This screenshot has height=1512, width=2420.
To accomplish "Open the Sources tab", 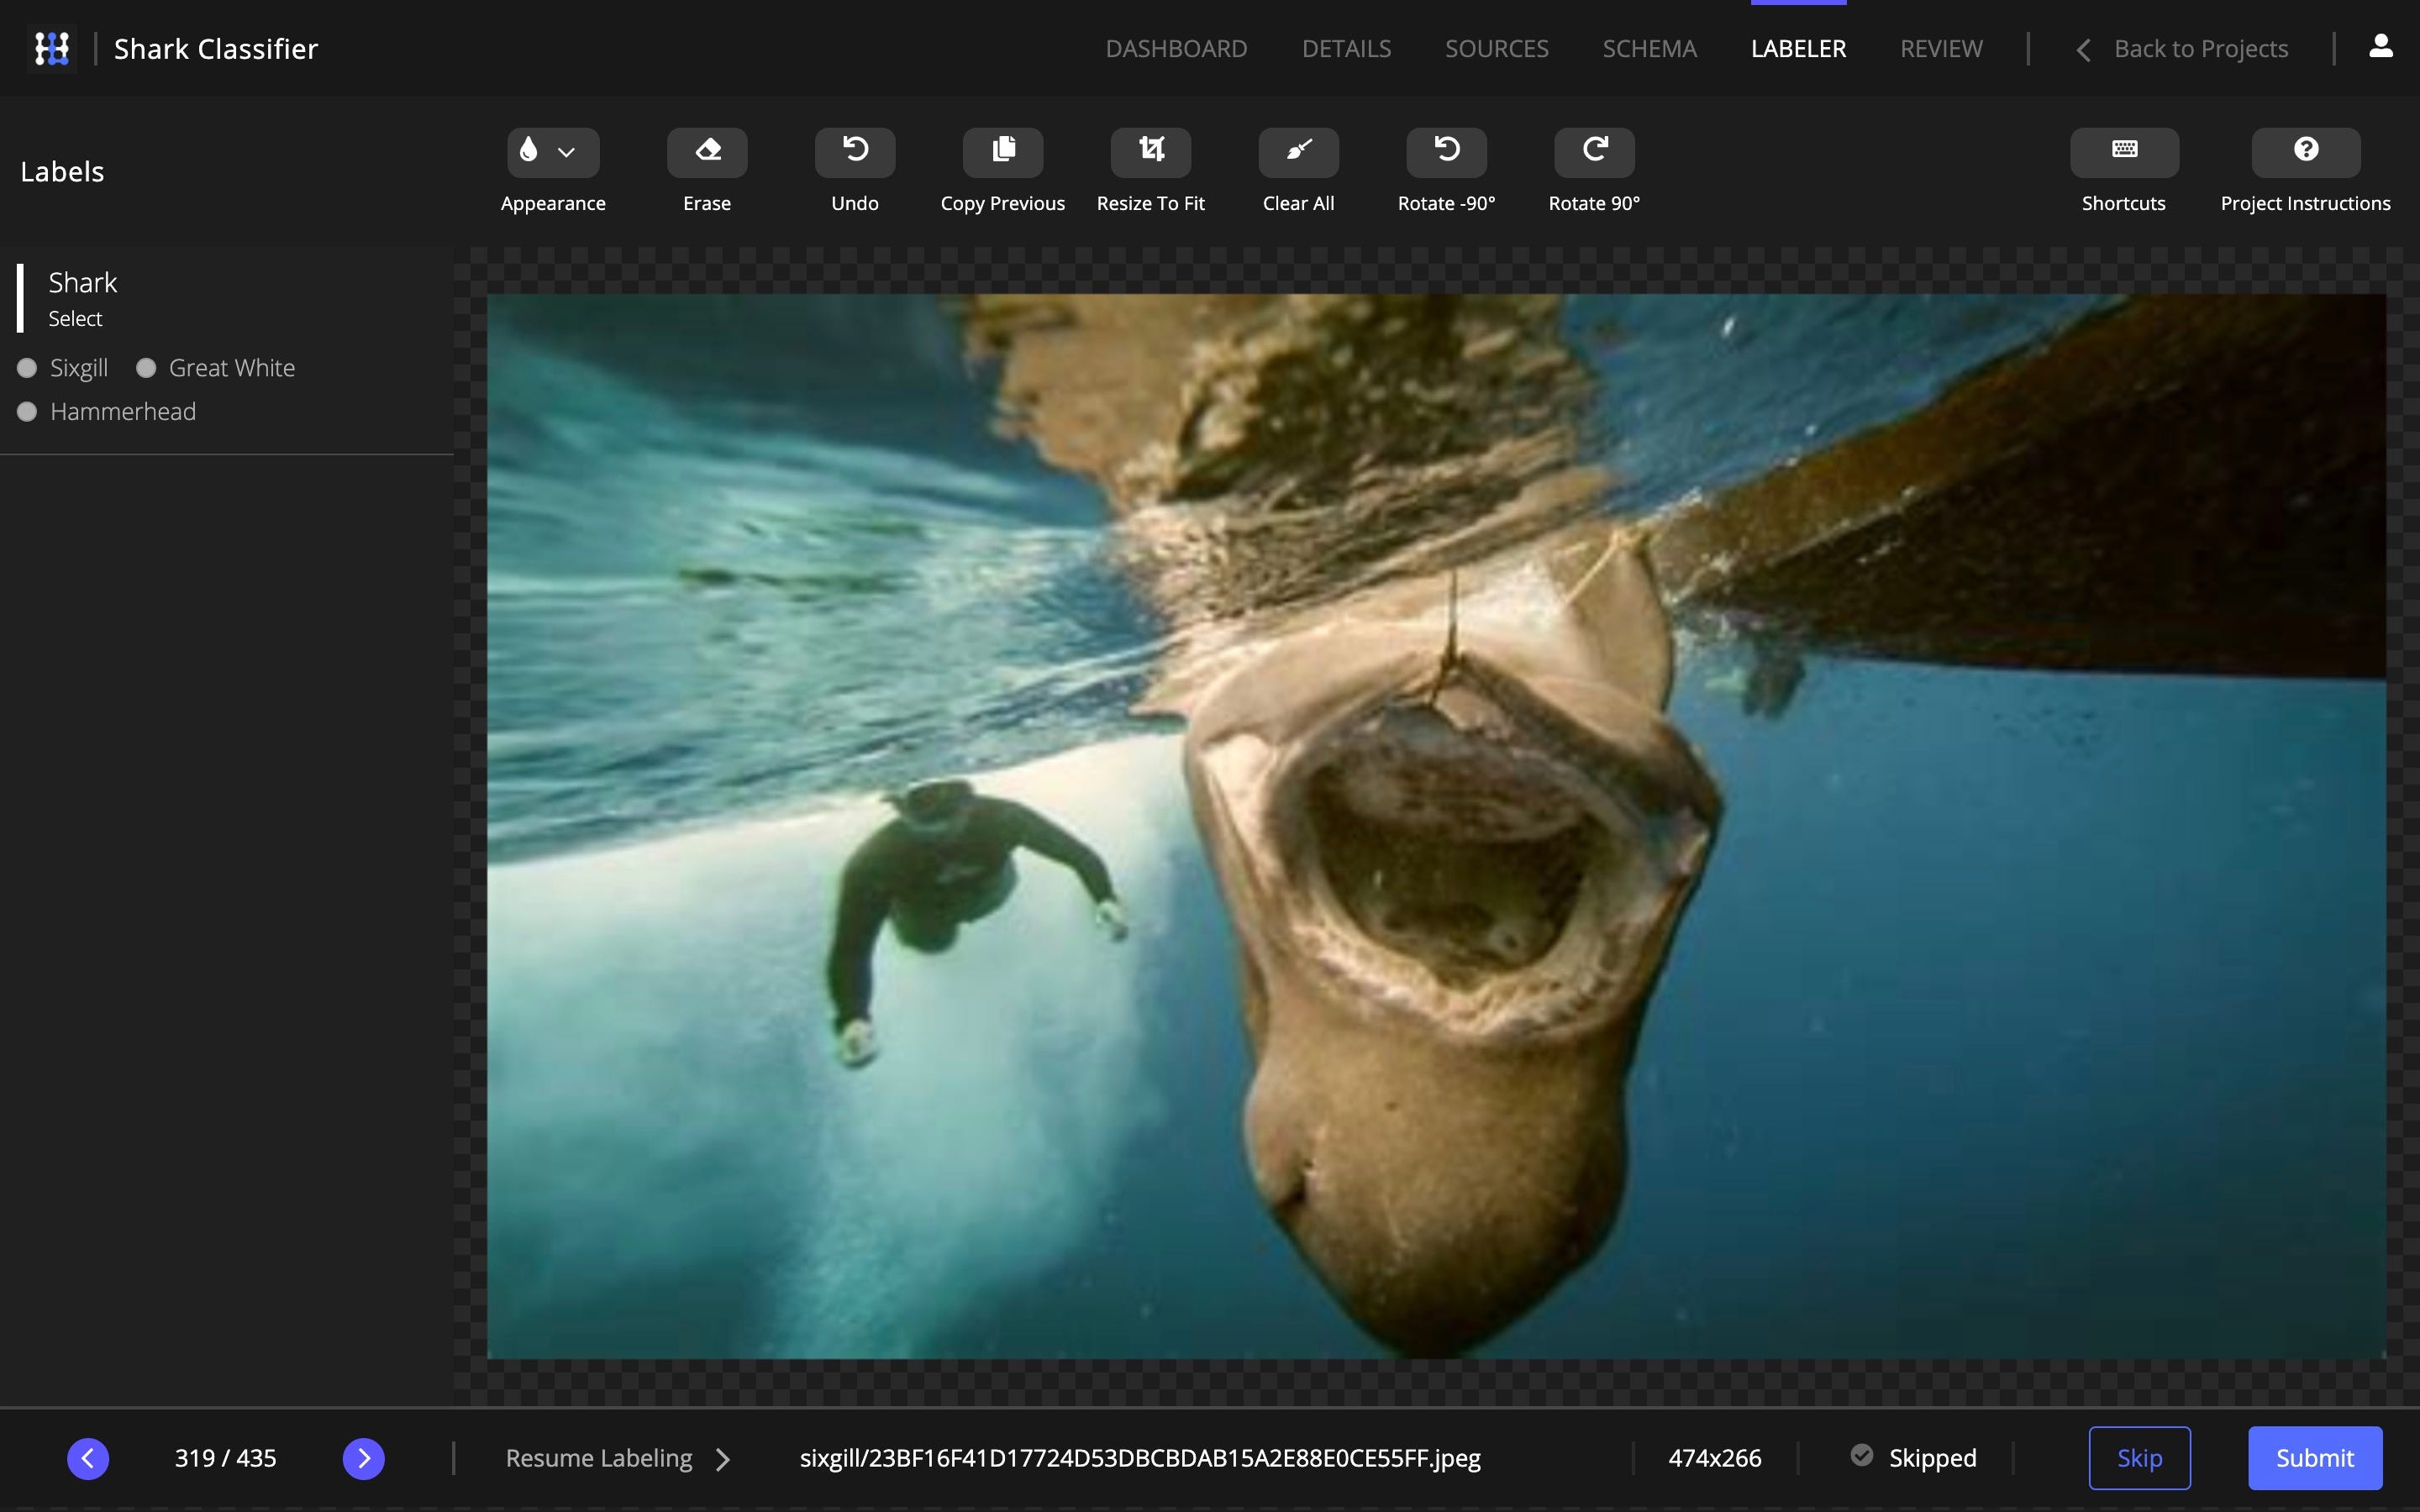I will (x=1496, y=48).
